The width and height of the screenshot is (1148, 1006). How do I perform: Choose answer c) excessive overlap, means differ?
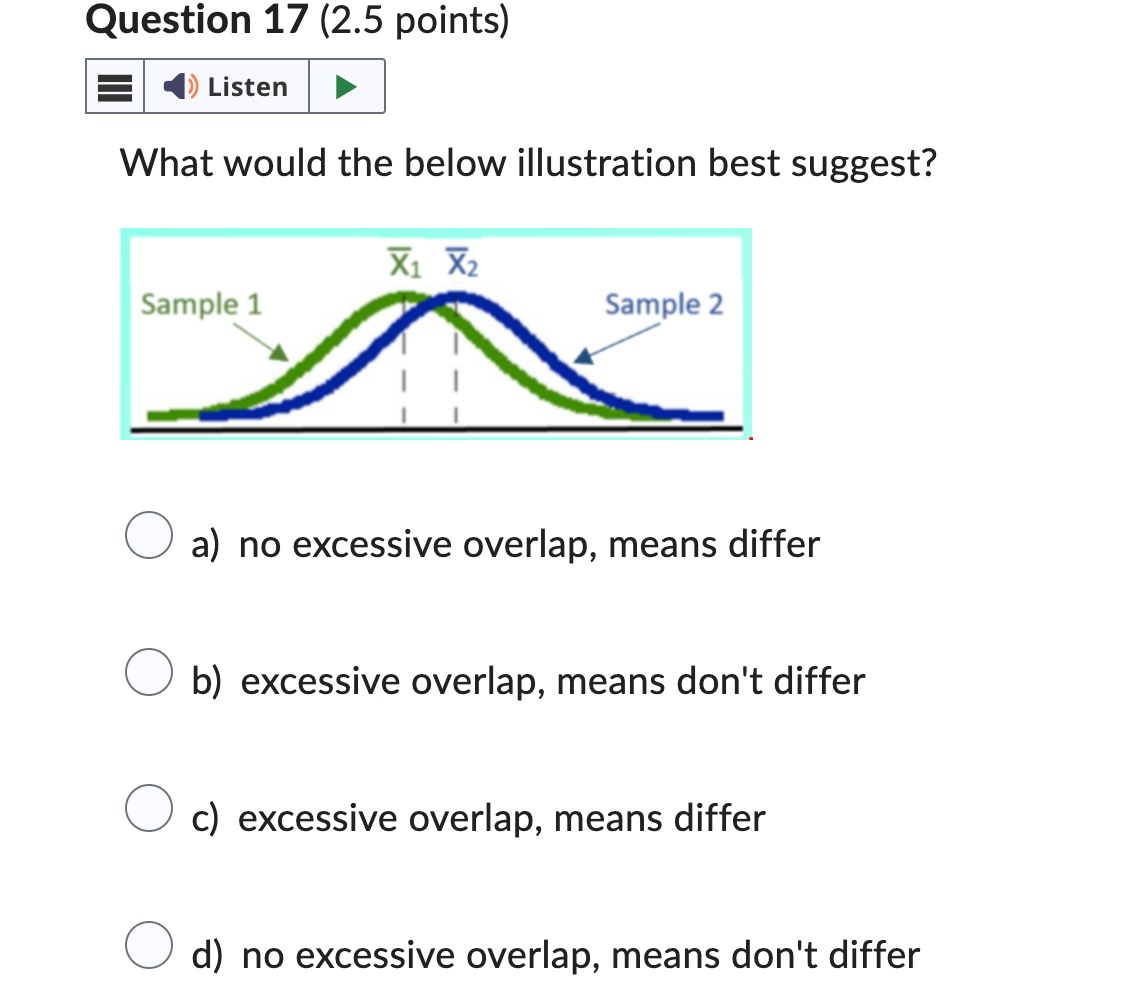148,810
